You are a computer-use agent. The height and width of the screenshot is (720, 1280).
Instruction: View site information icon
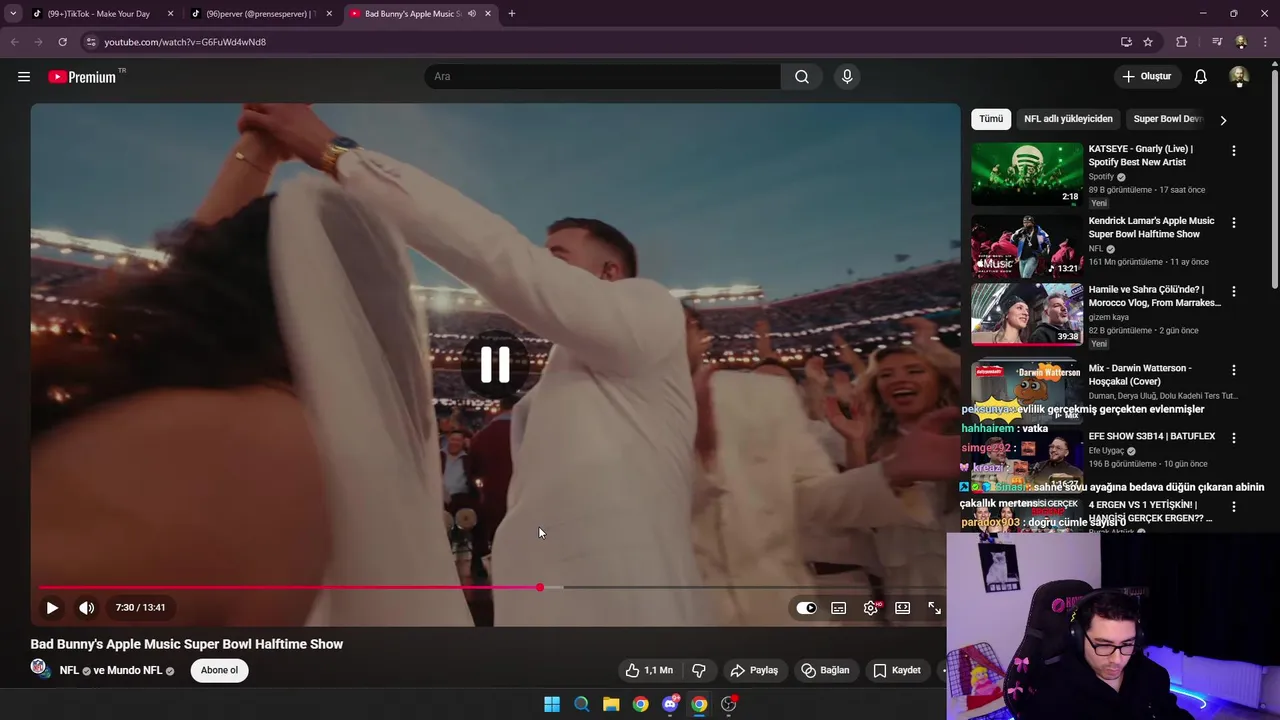point(91,42)
